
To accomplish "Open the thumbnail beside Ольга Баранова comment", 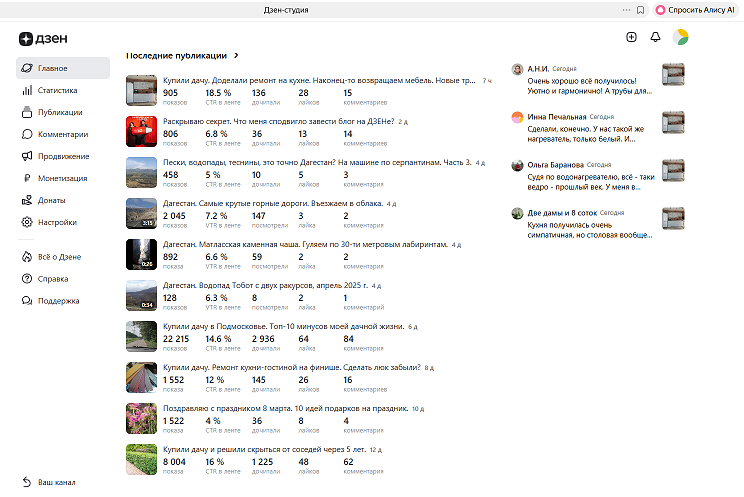I will tap(673, 170).
